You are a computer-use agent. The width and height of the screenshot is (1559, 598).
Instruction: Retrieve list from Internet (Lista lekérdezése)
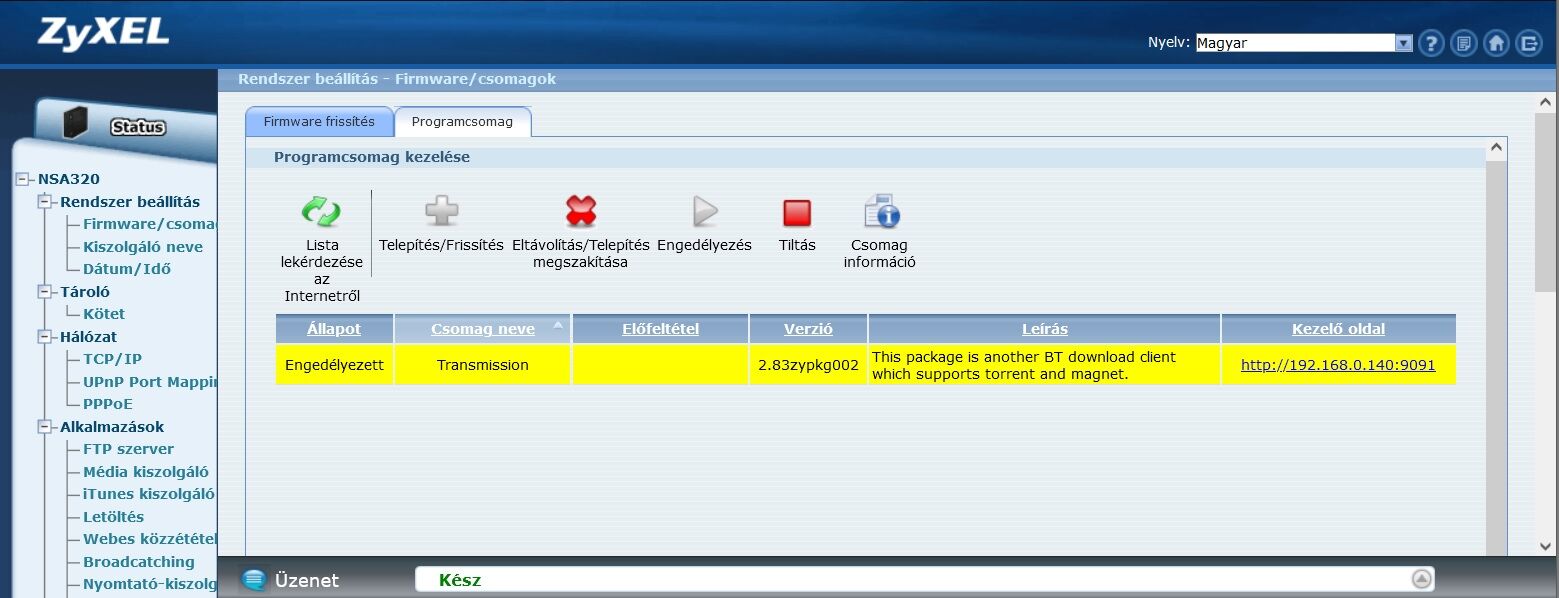pos(321,211)
